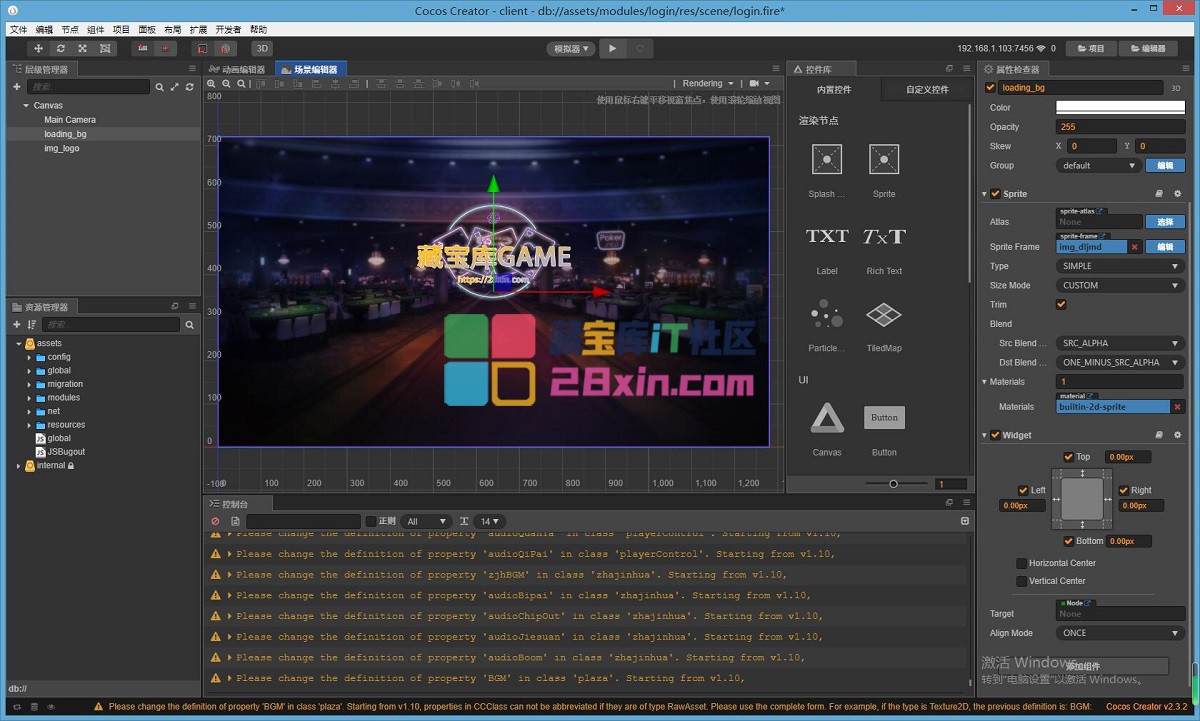Open the 开发者 menu
The height and width of the screenshot is (721, 1200).
pyautogui.click(x=228, y=30)
